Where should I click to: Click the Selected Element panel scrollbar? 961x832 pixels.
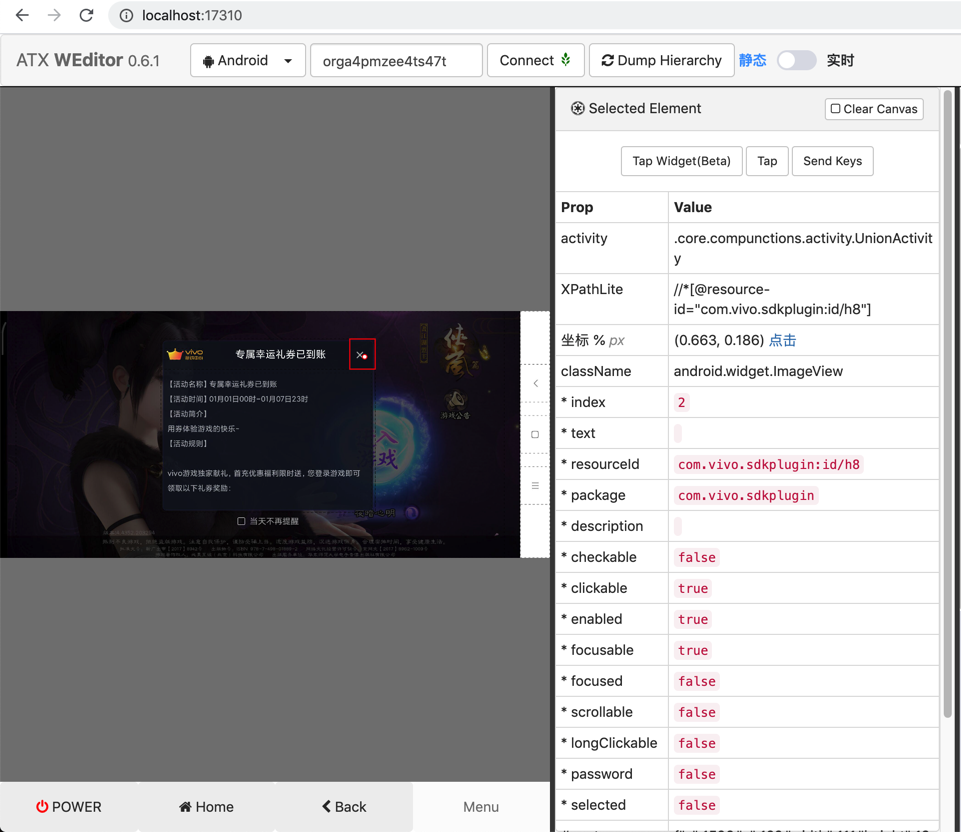pyautogui.click(x=948, y=404)
